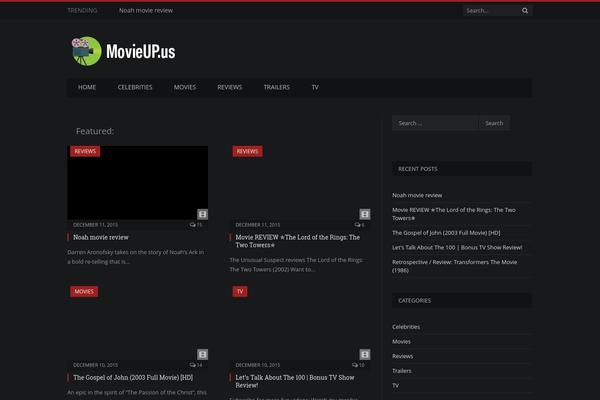
Task: Open recent post Let's Talk About The 100
Action: click(x=457, y=247)
